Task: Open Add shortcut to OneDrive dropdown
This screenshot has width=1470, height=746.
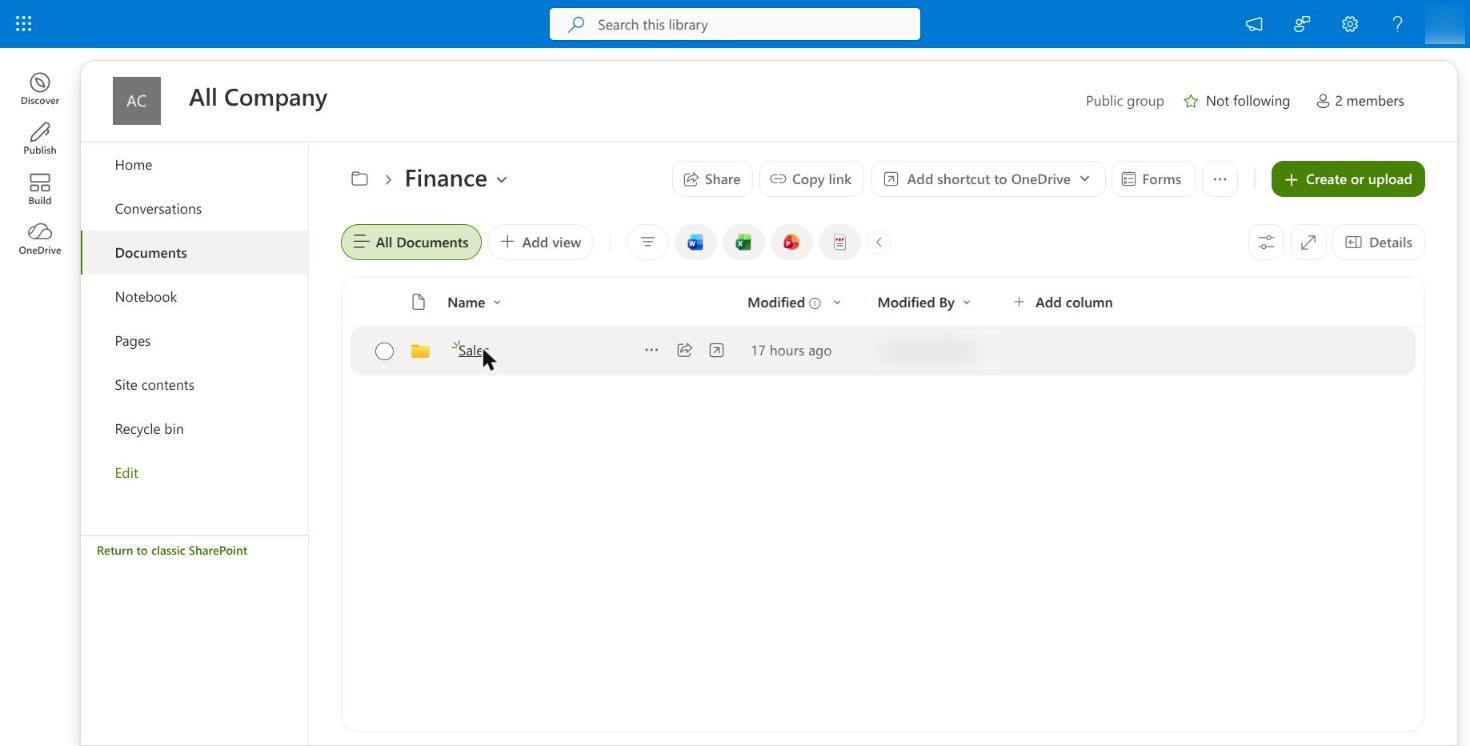Action: click(988, 179)
